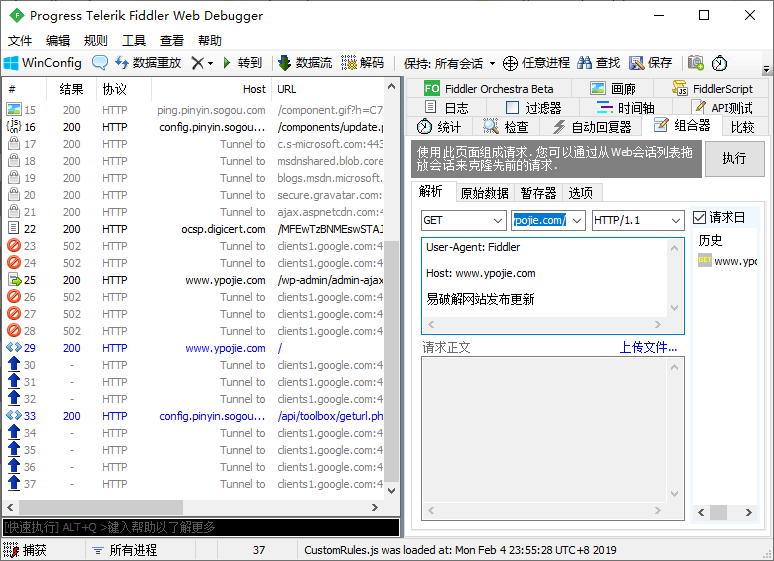Click the Any Process (任意进程) crosshair icon

click(510, 62)
